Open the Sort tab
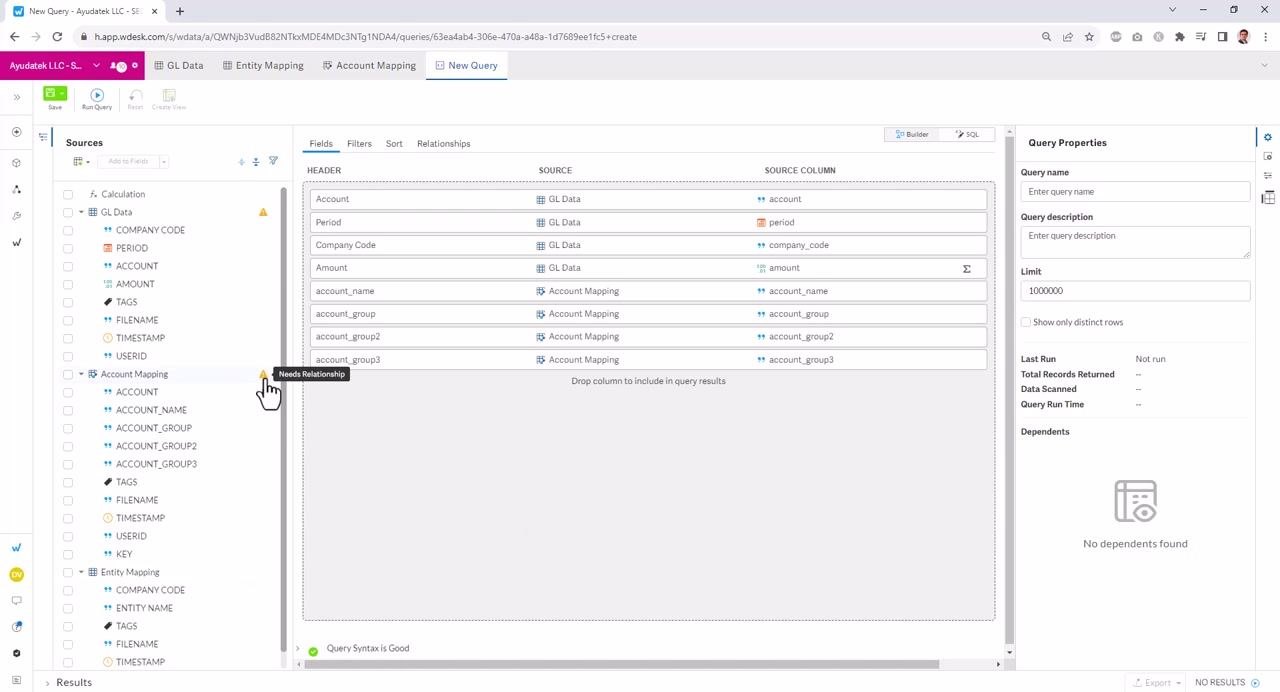 [394, 144]
